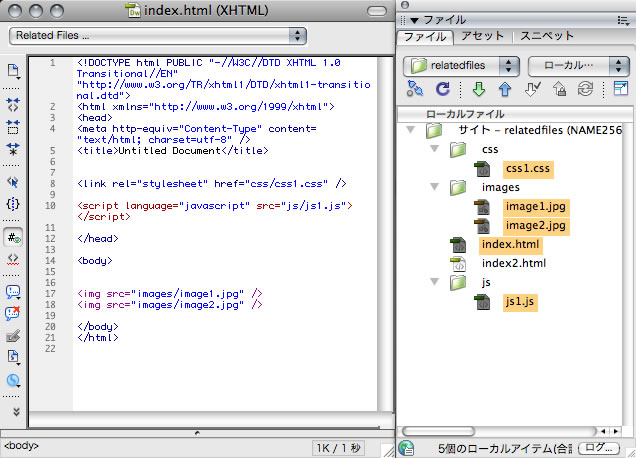This screenshot has width=636, height=458.
Task: Click the <body> tag selector
Action: point(21,446)
